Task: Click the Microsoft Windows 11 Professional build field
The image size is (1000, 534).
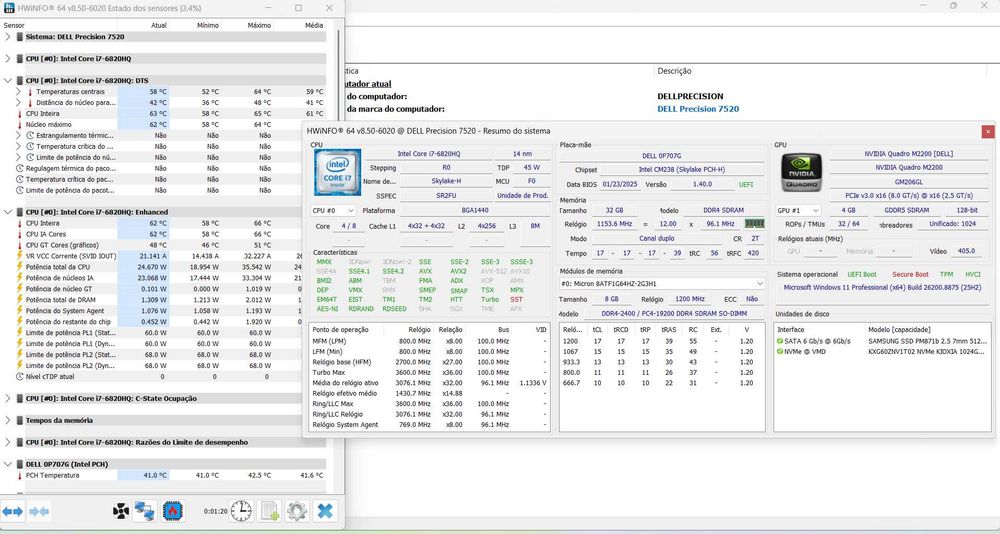Action: point(883,287)
